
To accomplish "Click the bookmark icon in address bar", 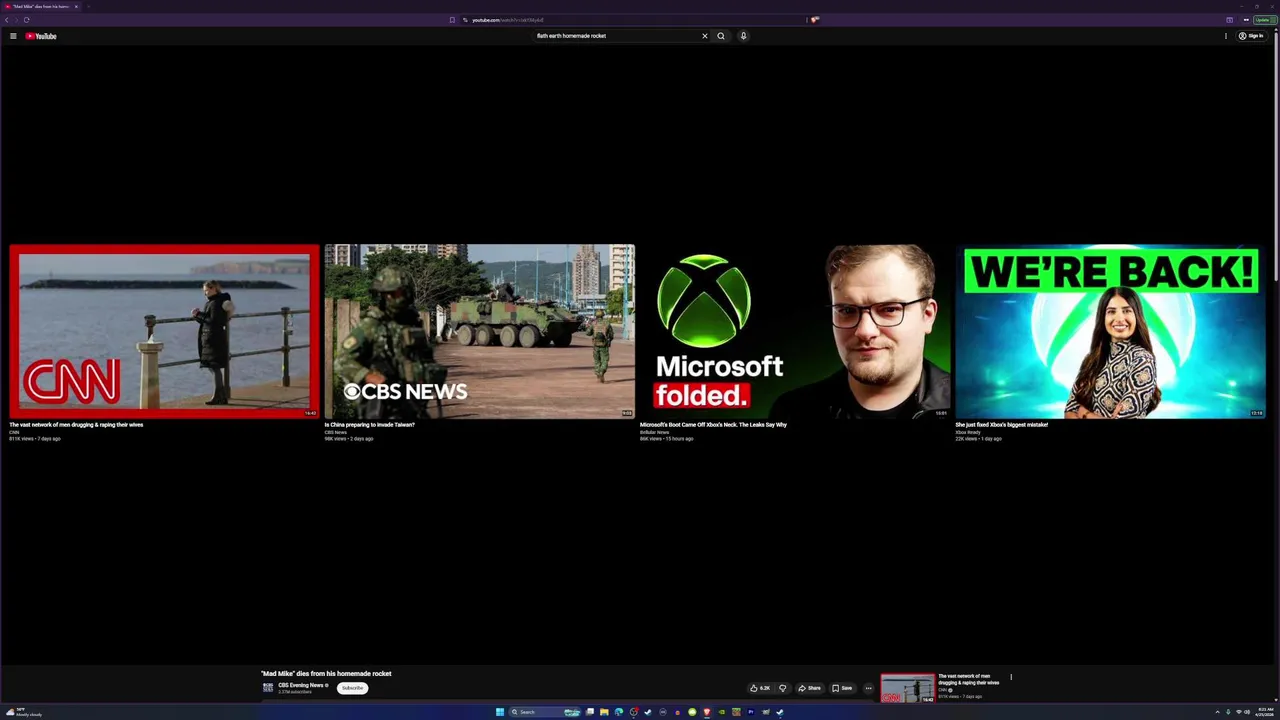I will [452, 20].
